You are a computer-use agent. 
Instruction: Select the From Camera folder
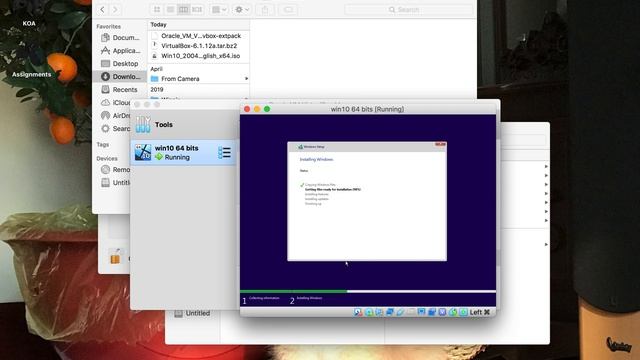(x=198, y=79)
